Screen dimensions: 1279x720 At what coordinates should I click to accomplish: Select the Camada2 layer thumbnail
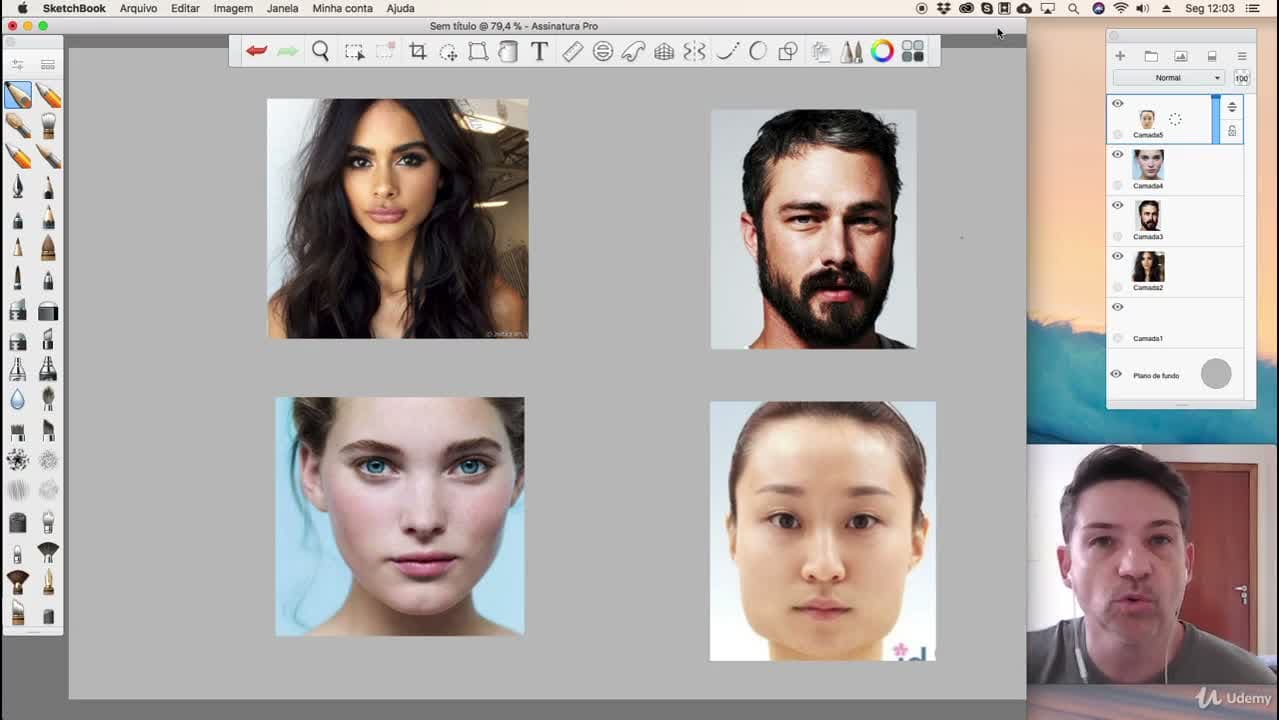pos(1148,266)
